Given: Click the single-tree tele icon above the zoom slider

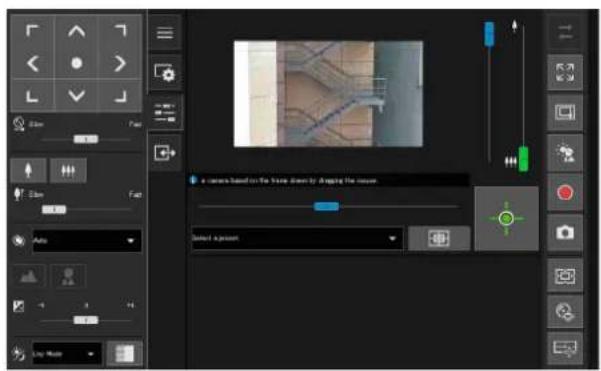Looking at the screenshot, I should 514,26.
